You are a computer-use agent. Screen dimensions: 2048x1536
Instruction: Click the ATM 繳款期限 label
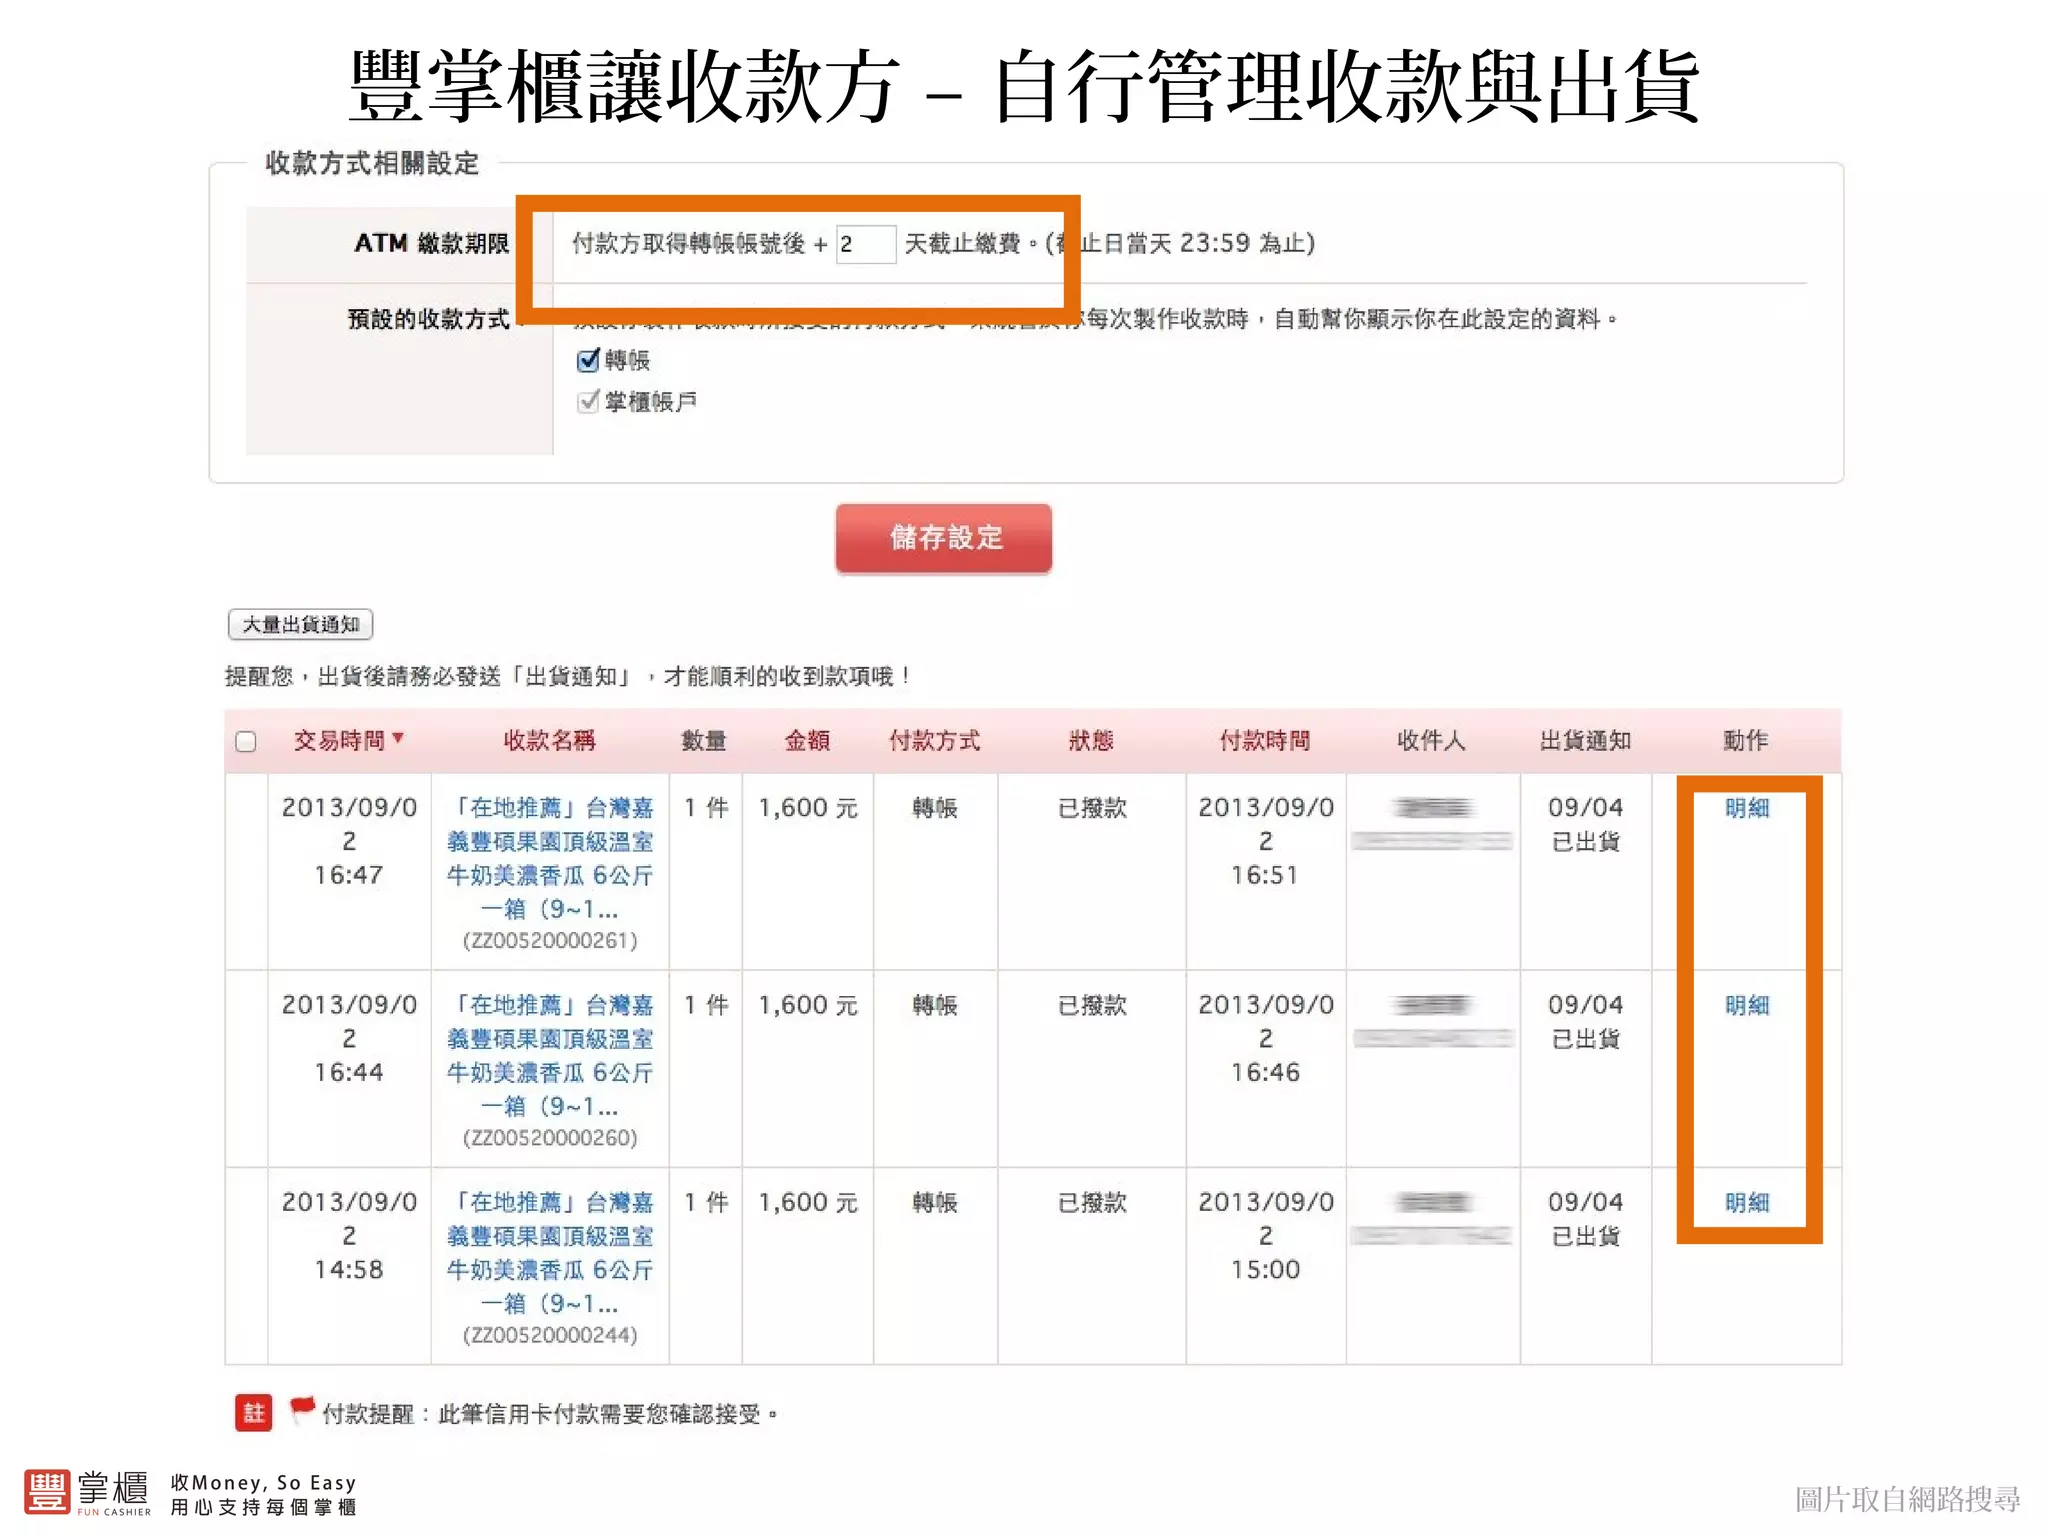click(432, 243)
